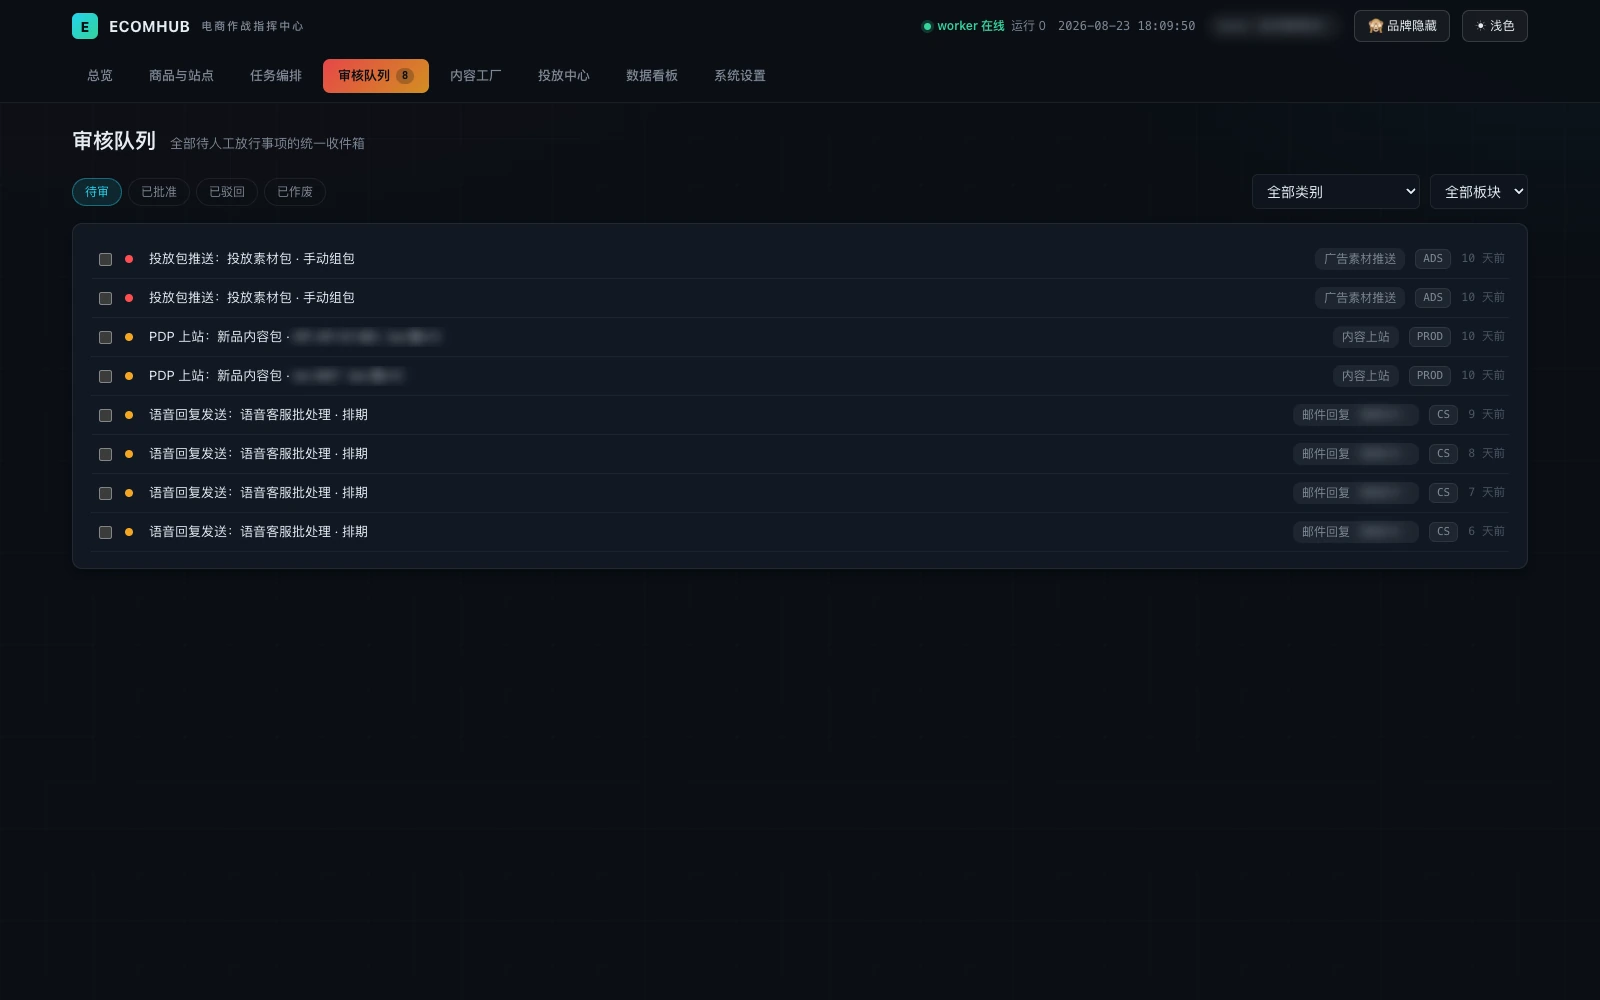This screenshot has height=1000, width=1600.
Task: Click the green worker online status dot
Action: (927, 26)
